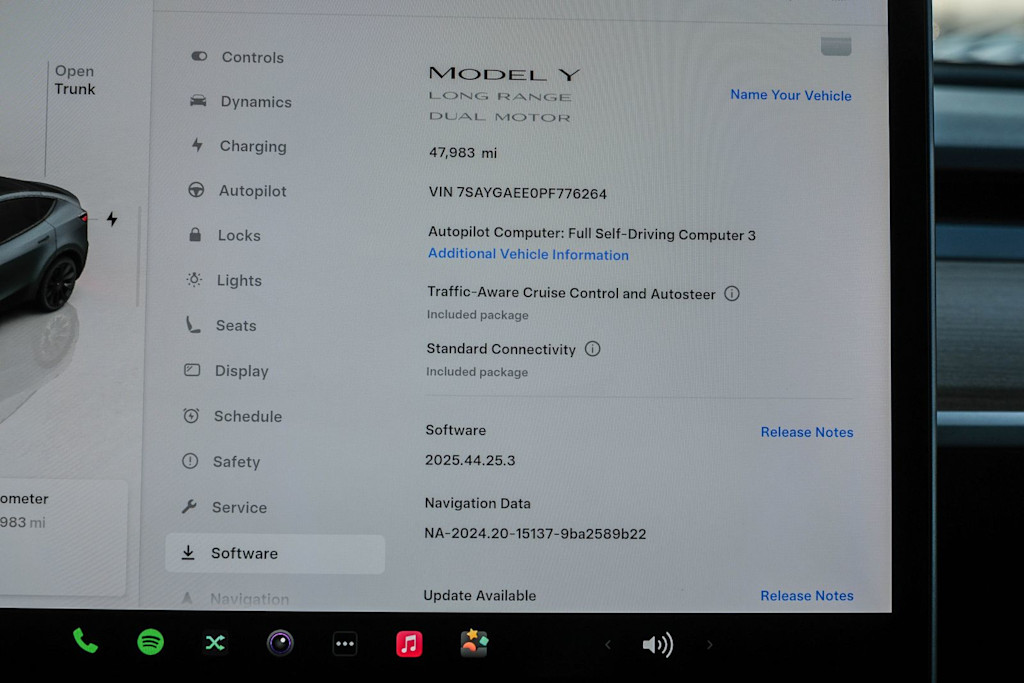
Task: Tap the VIN 7SAYGAEE0PF776264 text
Action: click(517, 193)
